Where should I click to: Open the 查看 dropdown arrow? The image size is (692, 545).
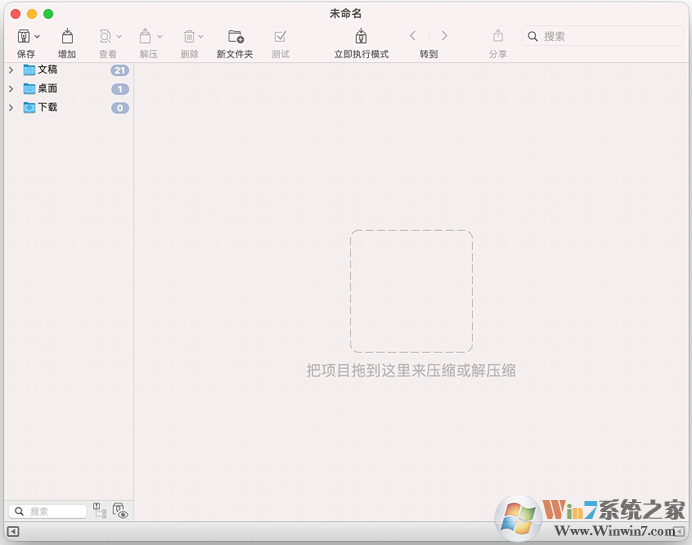(x=119, y=37)
